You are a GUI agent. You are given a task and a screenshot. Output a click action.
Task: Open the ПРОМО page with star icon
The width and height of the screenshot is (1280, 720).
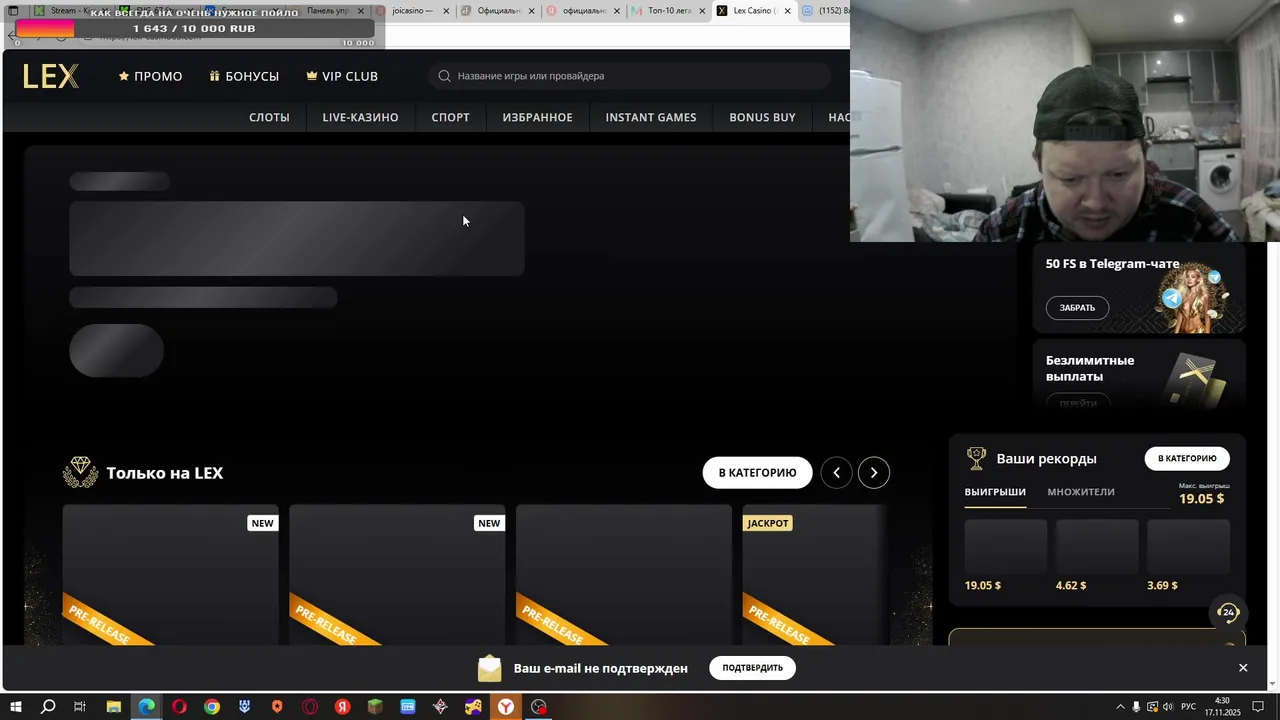click(150, 76)
